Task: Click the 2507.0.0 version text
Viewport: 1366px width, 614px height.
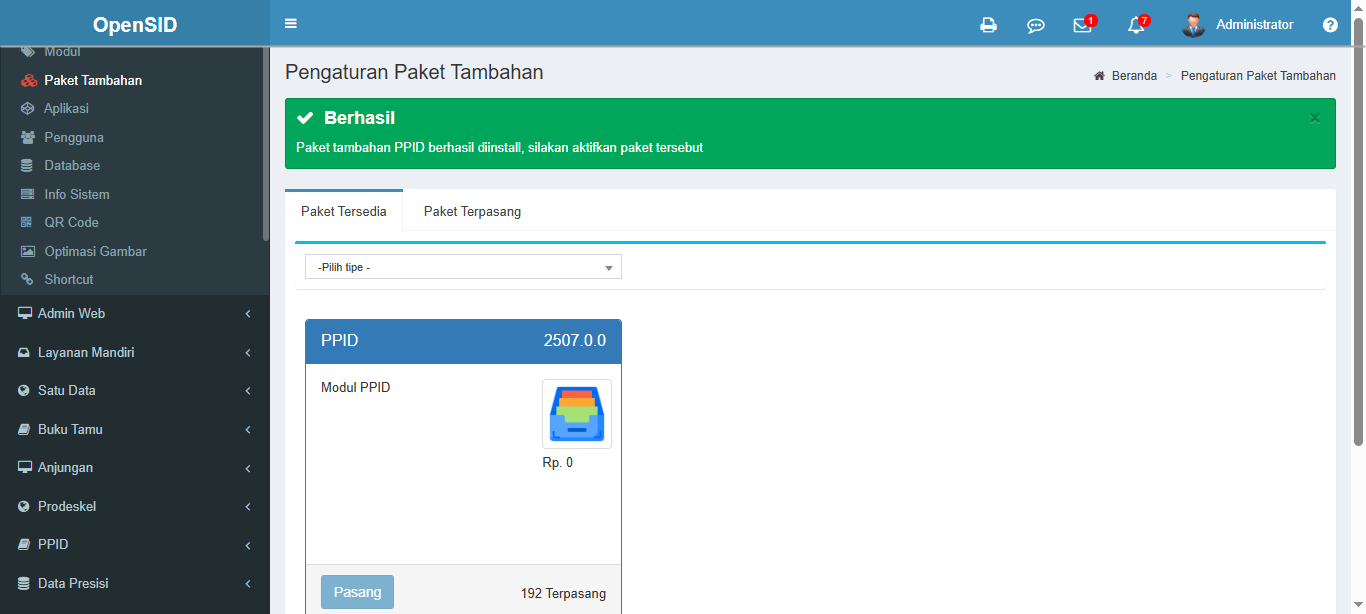Action: pyautogui.click(x=575, y=341)
